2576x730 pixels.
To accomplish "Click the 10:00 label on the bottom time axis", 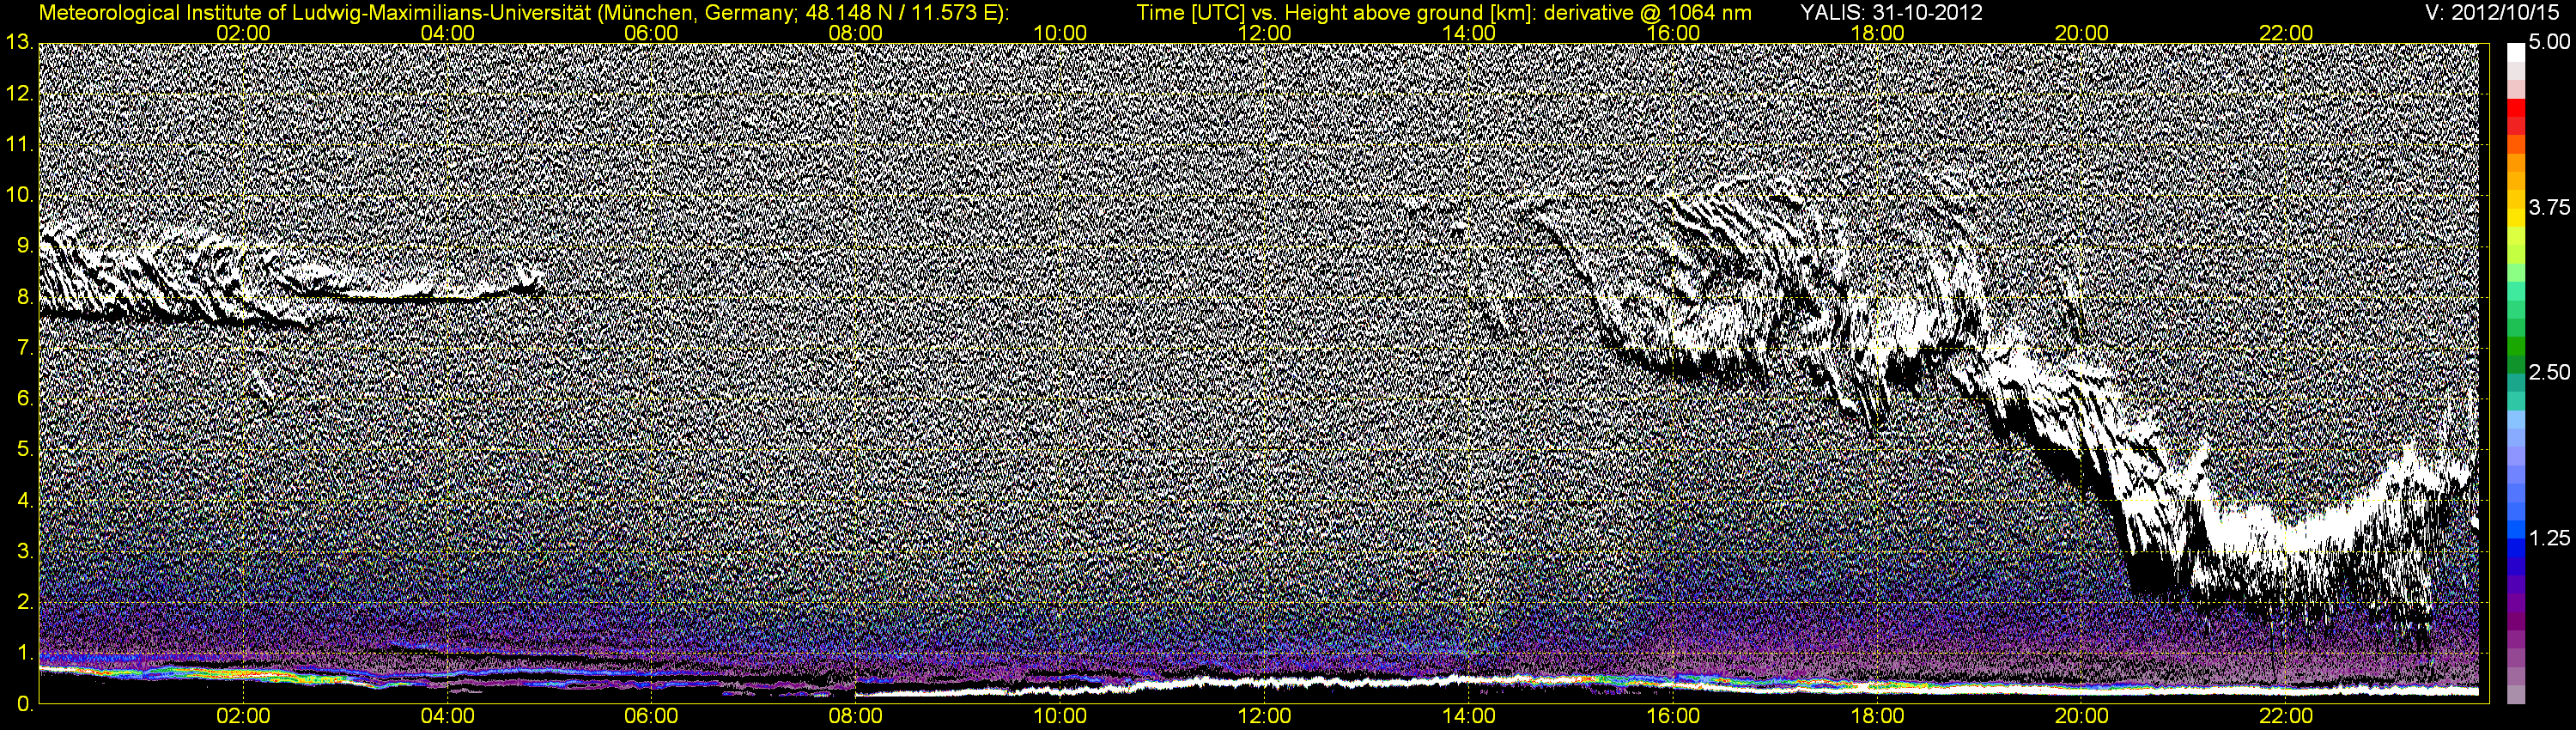I will coord(1060,717).
